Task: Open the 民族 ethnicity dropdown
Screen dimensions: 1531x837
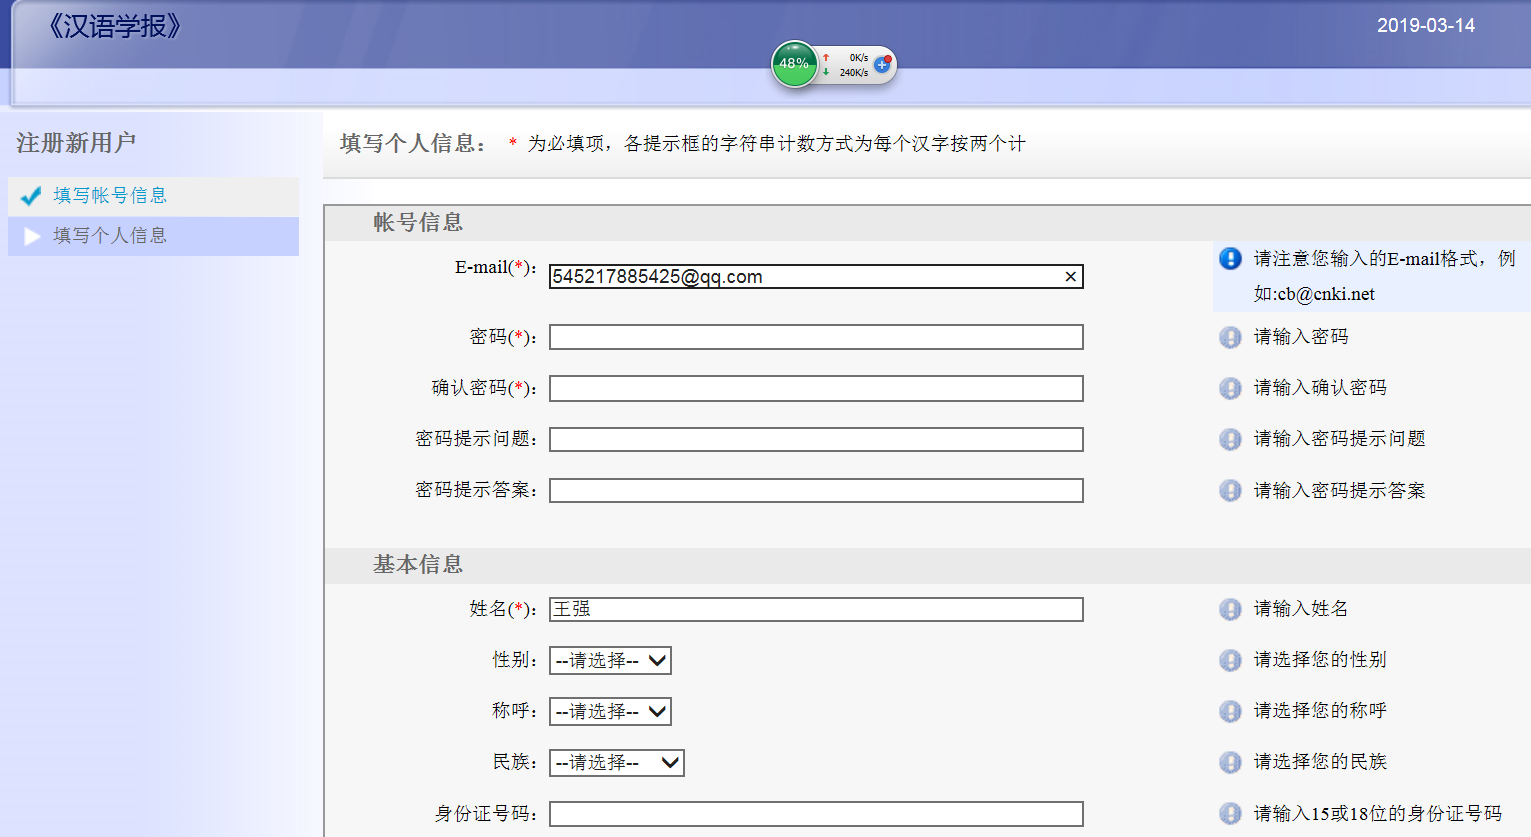Action: pos(616,763)
